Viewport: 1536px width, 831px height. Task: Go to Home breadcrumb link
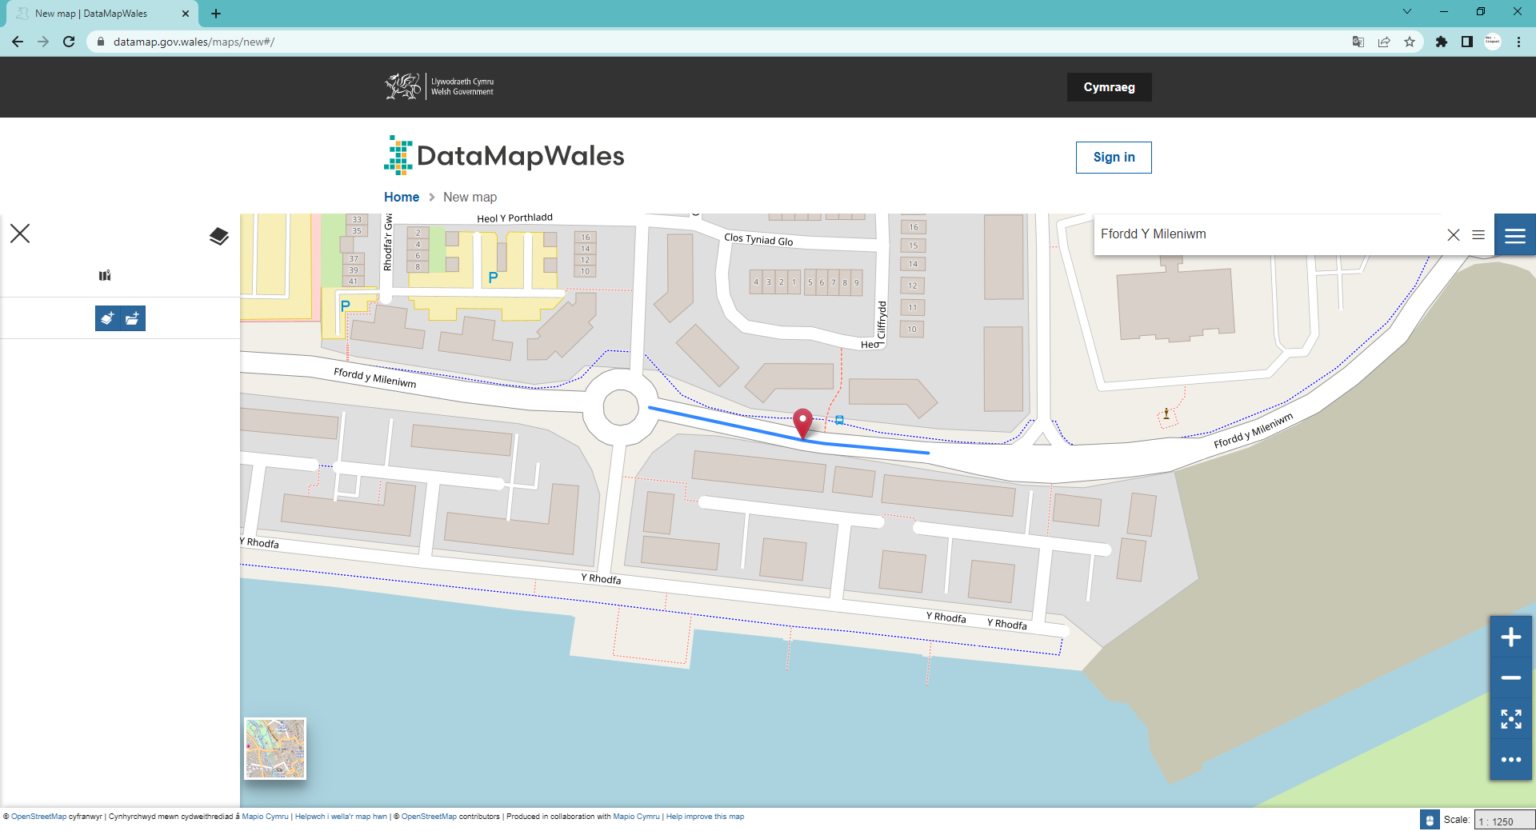(401, 197)
